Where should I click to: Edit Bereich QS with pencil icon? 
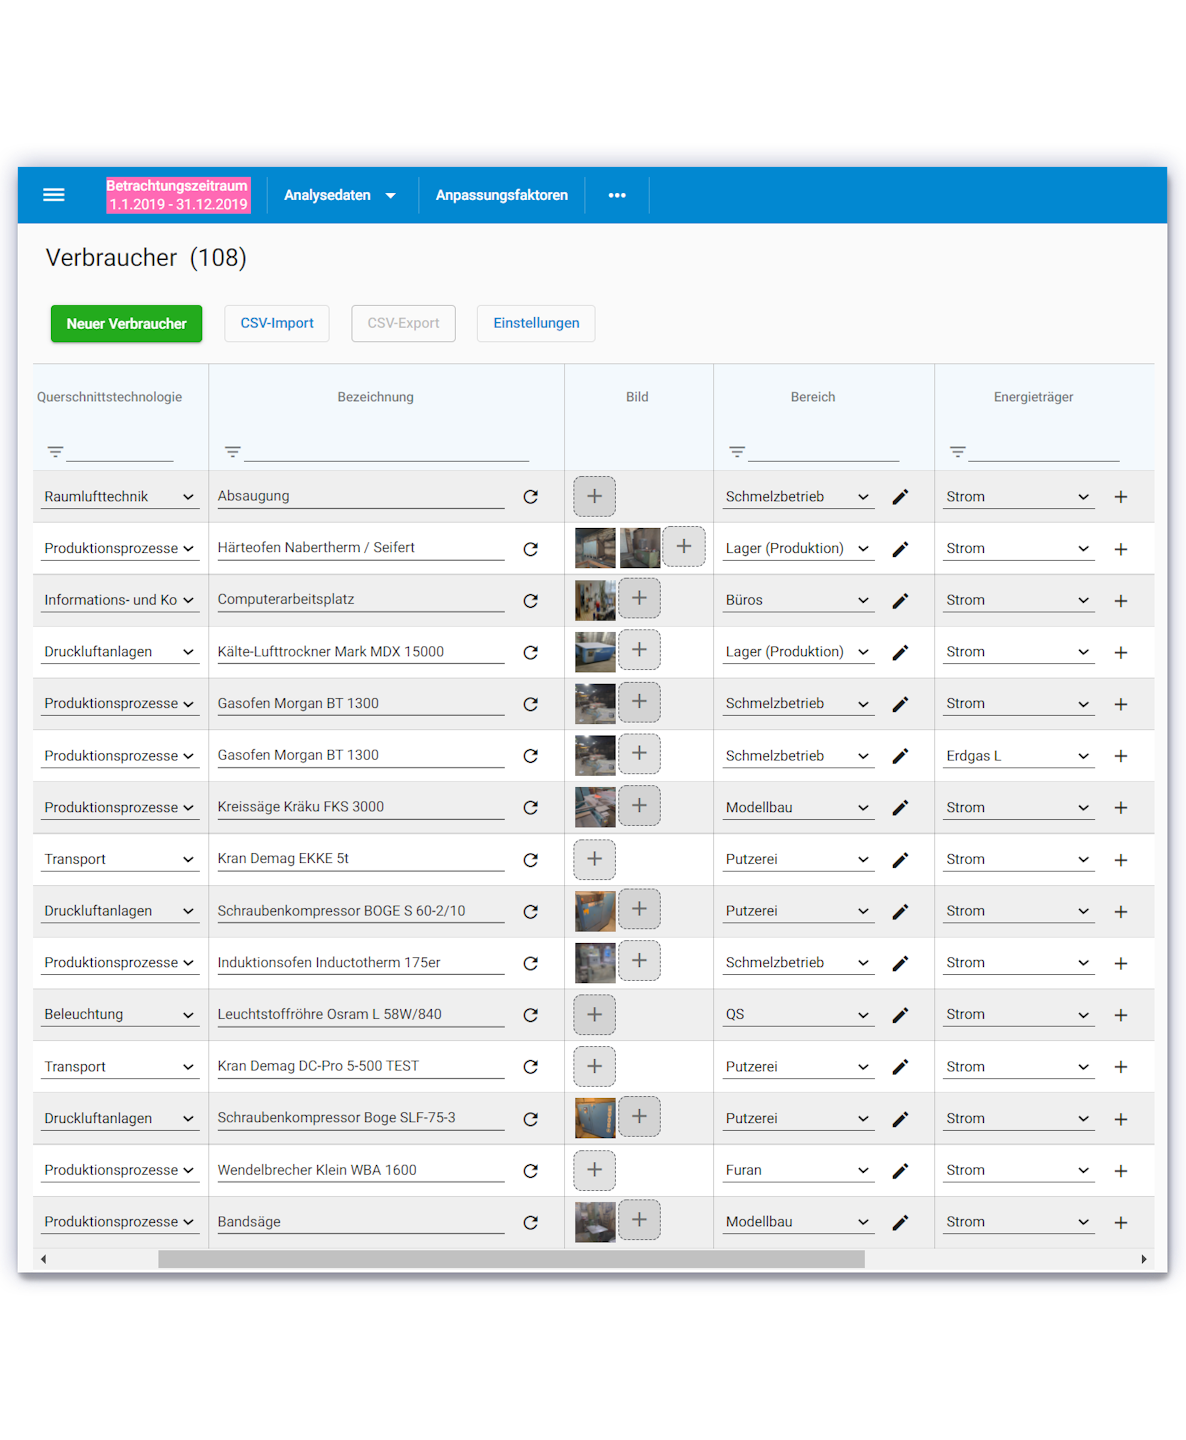(900, 1015)
